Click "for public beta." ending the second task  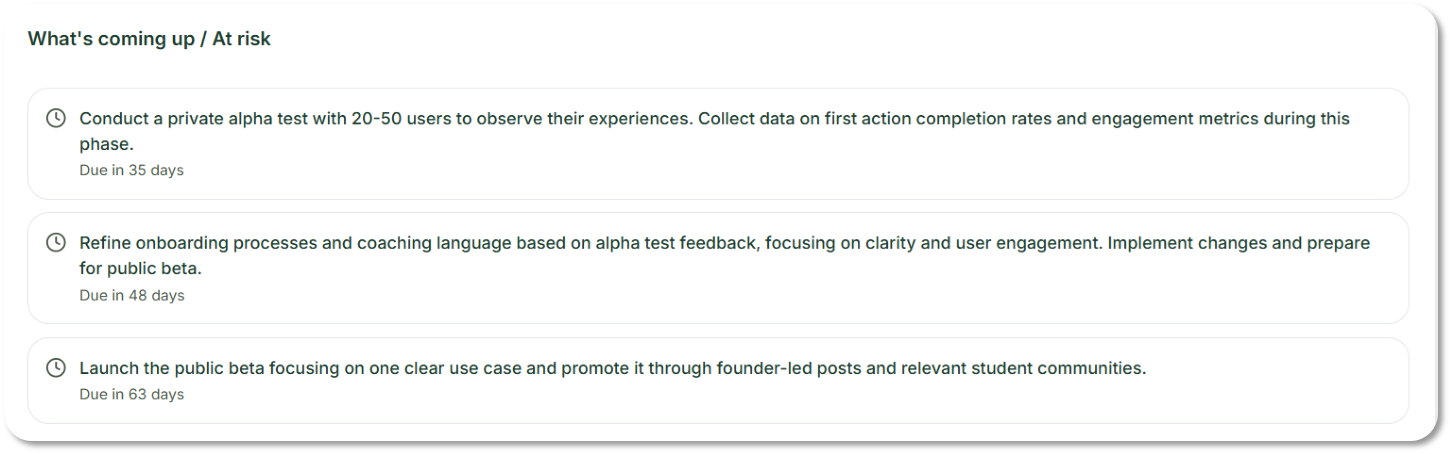pyautogui.click(x=141, y=269)
